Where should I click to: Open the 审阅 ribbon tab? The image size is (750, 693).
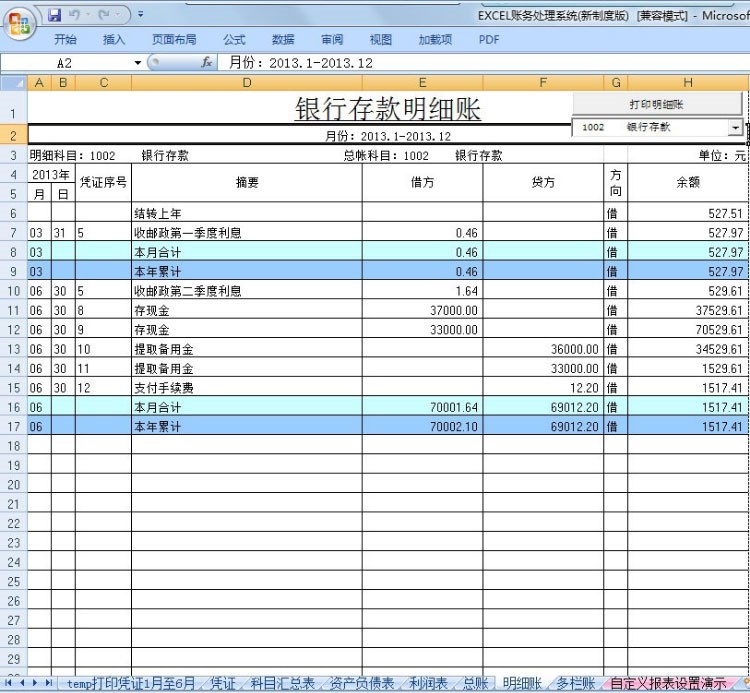click(332, 40)
